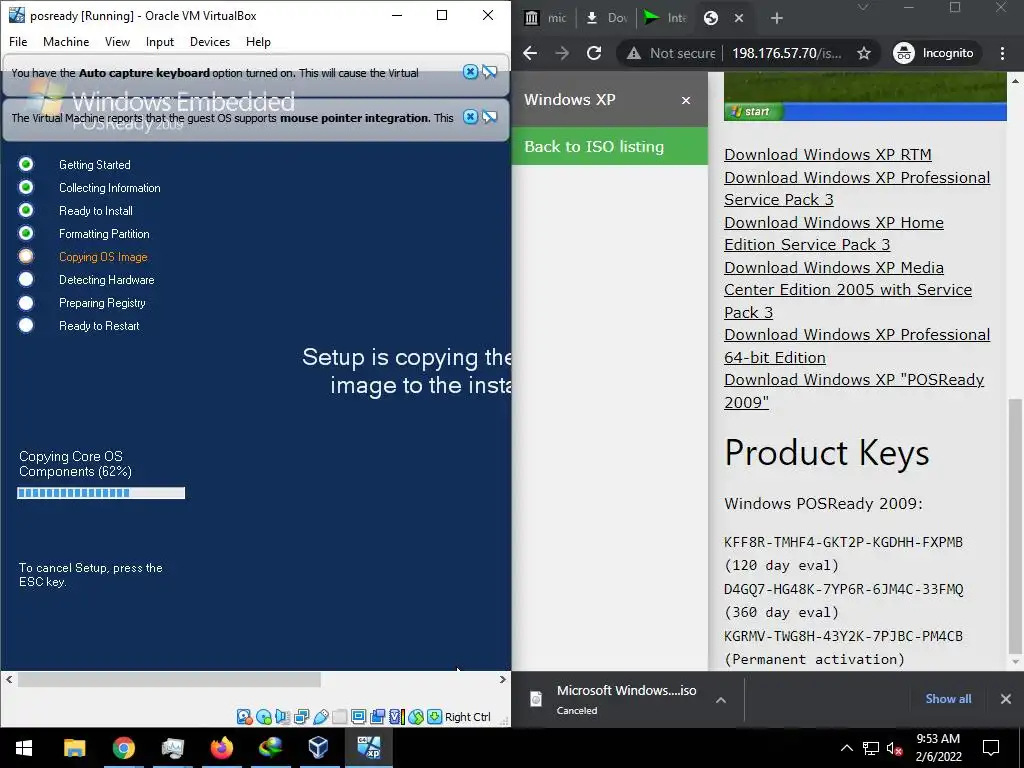Screen dimensions: 1024x768
Task: Open VirtualBox File menu
Action: pos(18,42)
